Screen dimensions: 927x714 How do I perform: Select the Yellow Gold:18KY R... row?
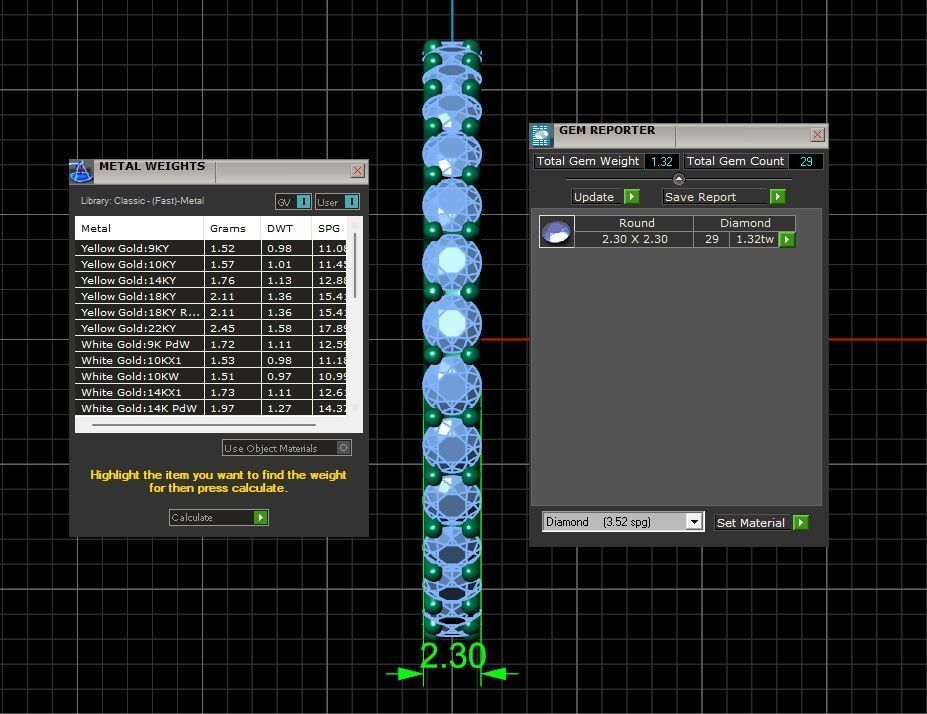(x=210, y=312)
